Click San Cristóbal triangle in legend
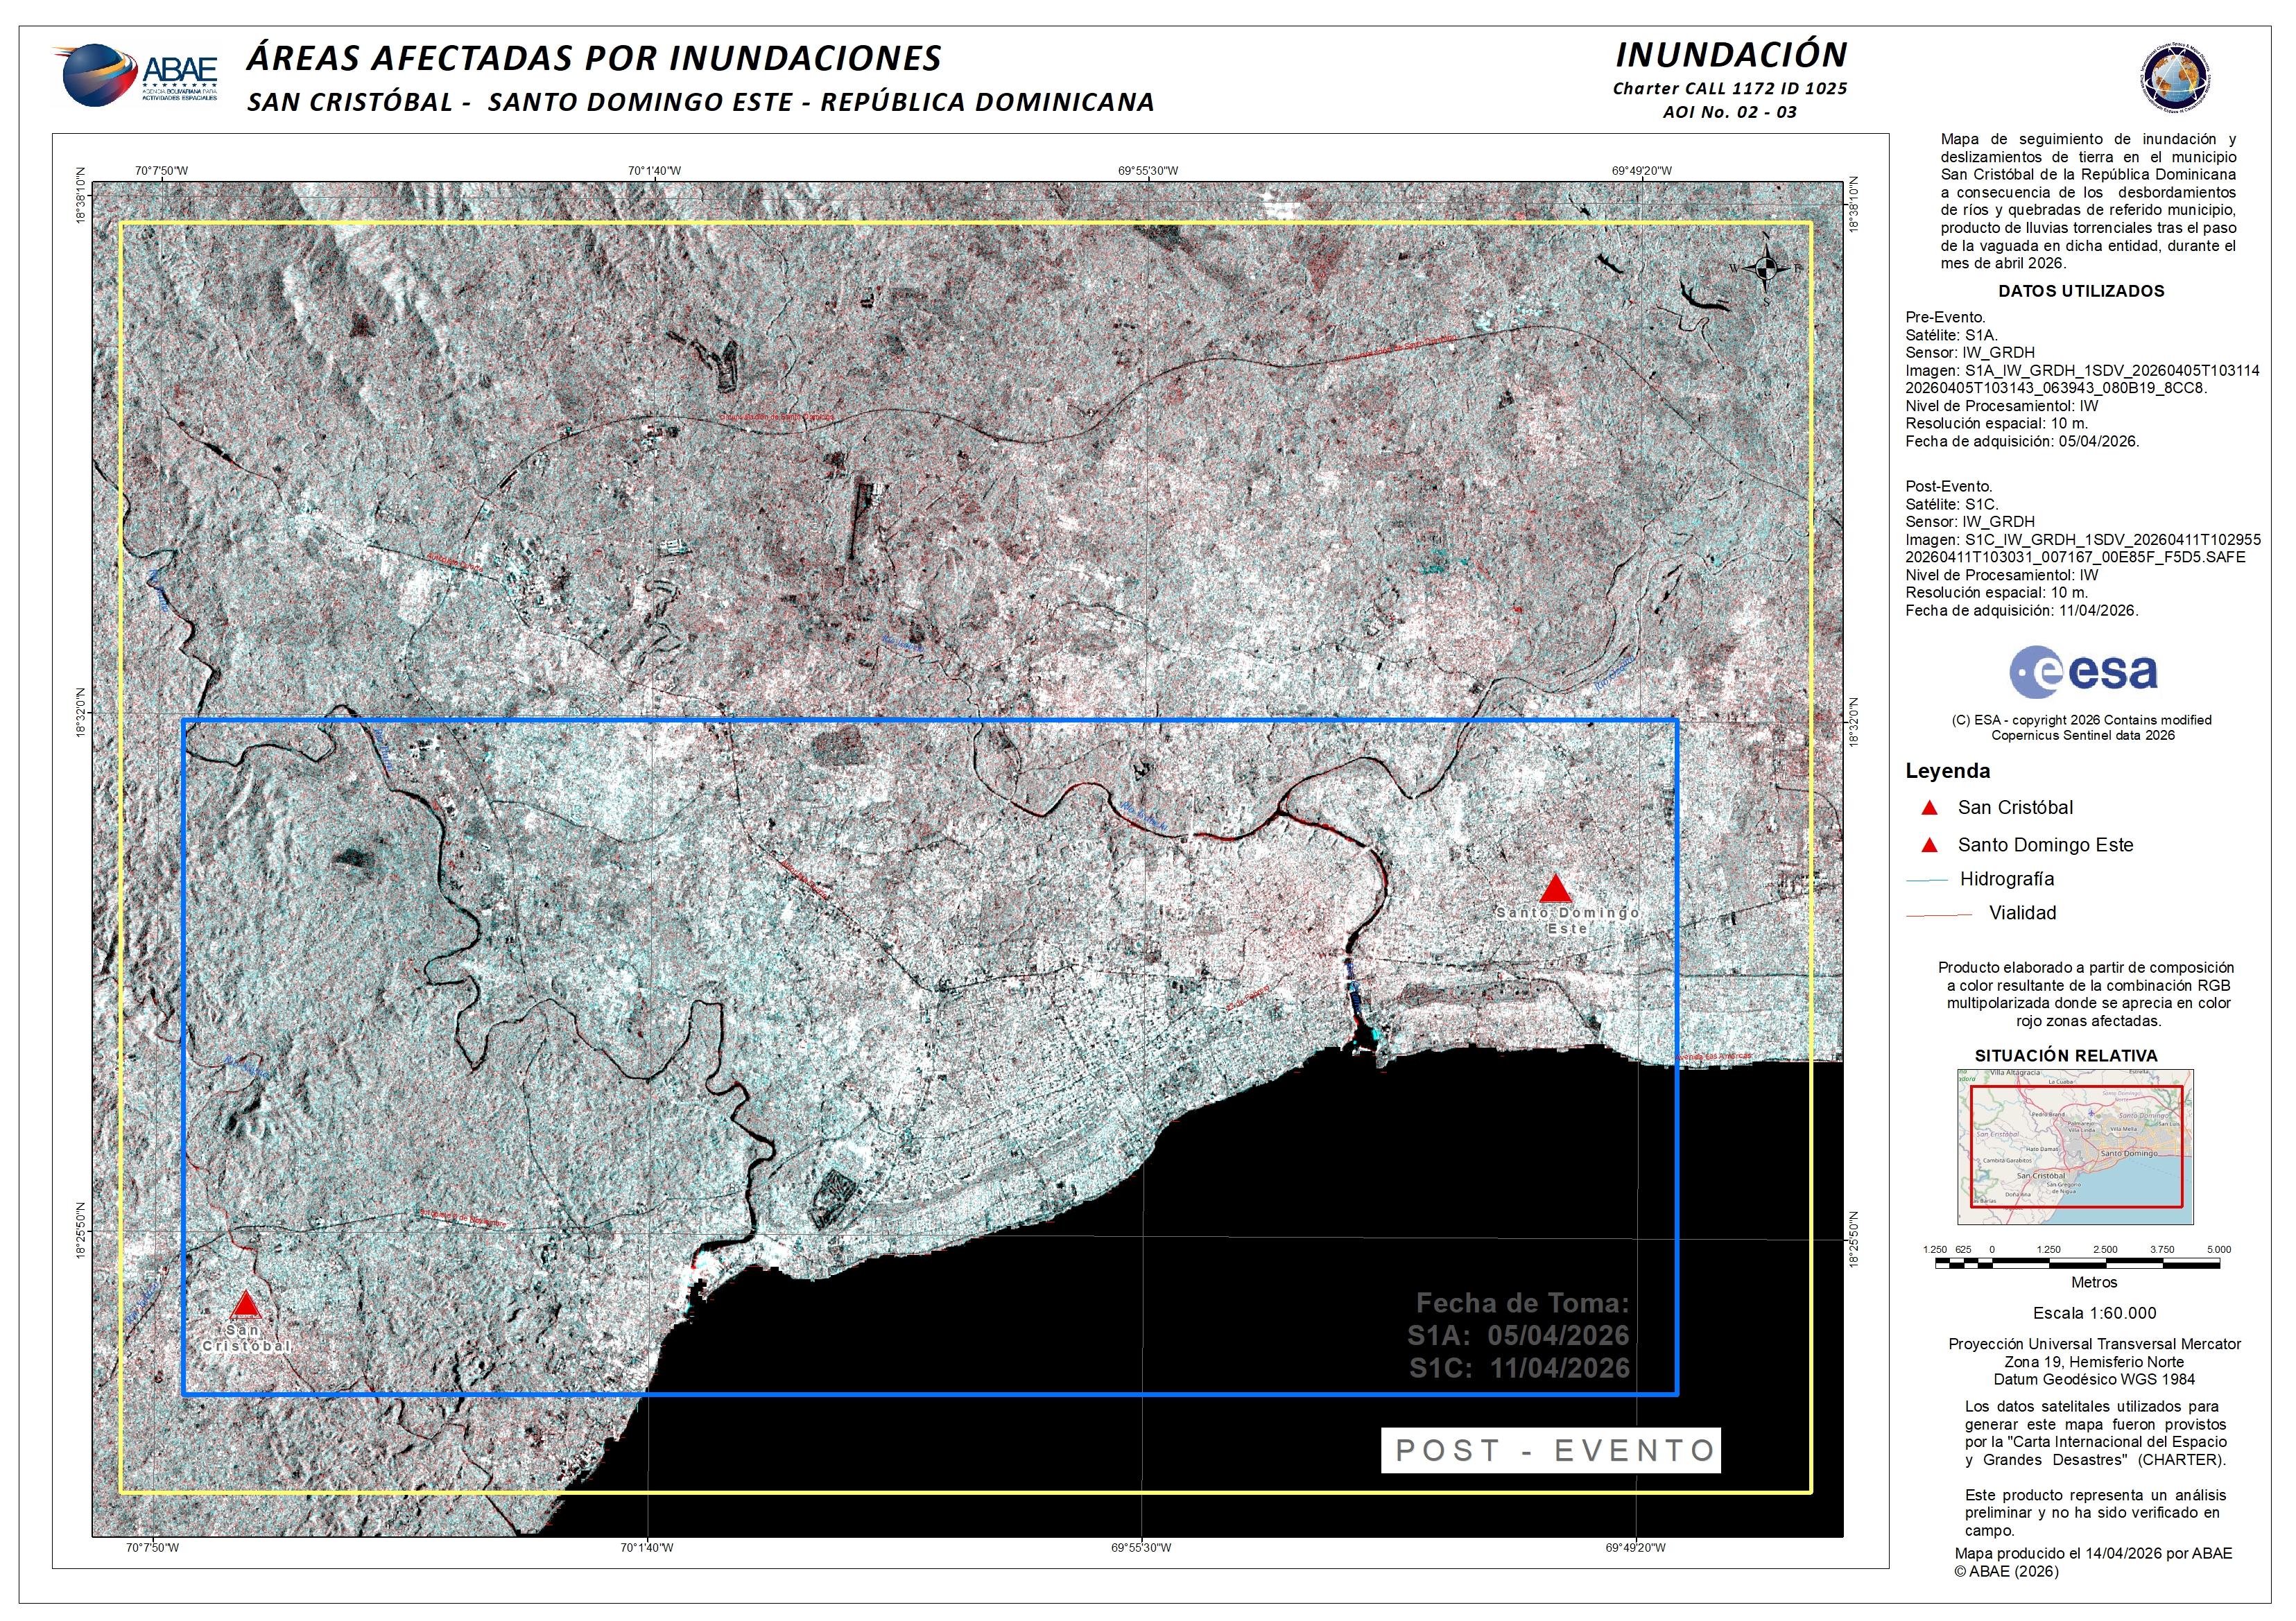The width and height of the screenshot is (2296, 1621). (1930, 808)
